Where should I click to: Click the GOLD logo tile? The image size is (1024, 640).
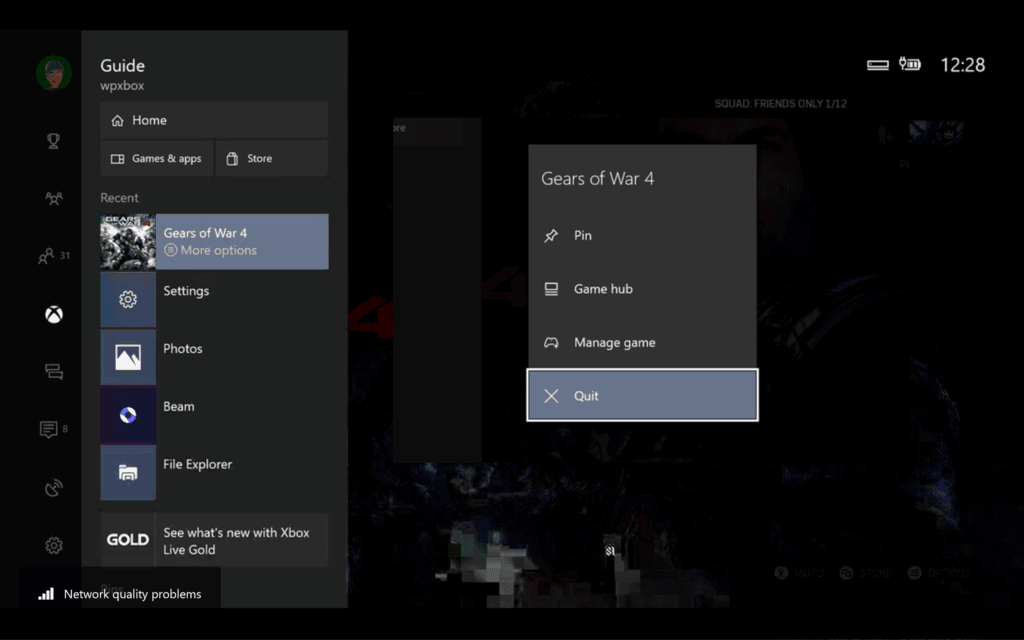pyautogui.click(x=128, y=540)
